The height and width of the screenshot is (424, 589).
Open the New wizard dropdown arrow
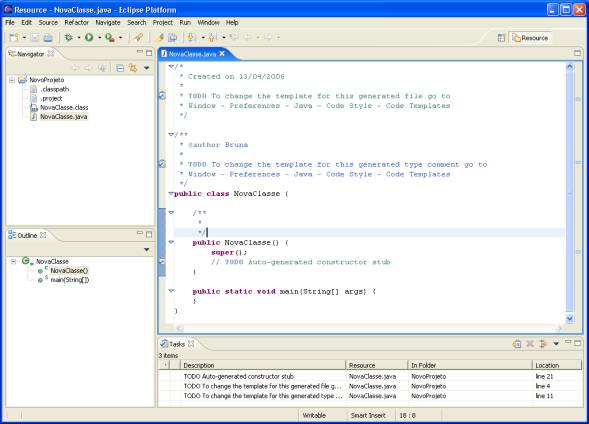[24, 38]
